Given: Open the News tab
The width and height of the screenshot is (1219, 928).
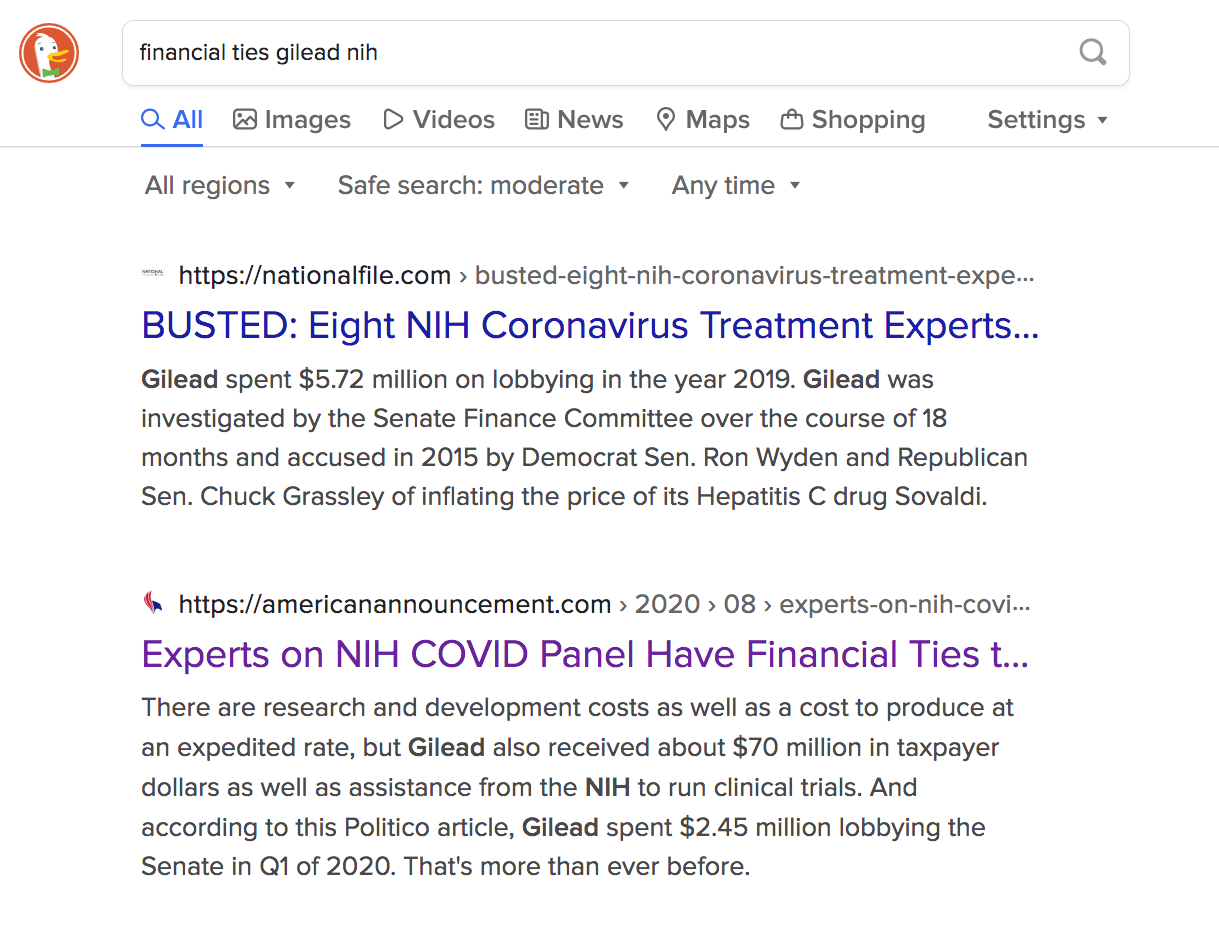Looking at the screenshot, I should pos(574,120).
